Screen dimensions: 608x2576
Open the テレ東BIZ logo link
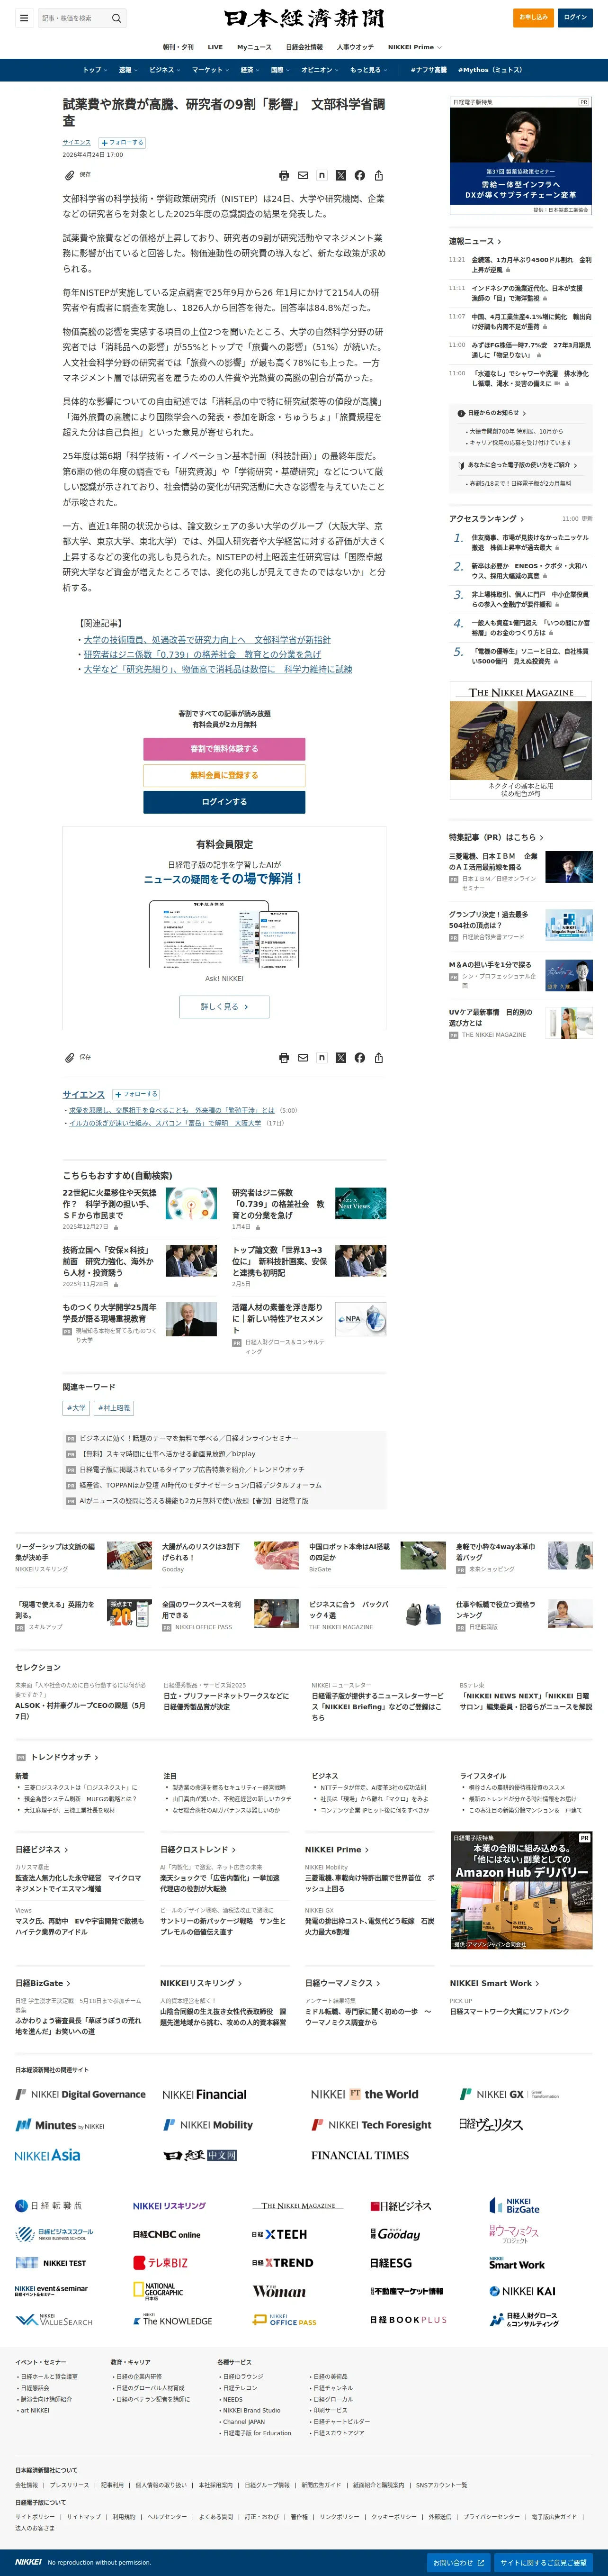pos(161,2262)
